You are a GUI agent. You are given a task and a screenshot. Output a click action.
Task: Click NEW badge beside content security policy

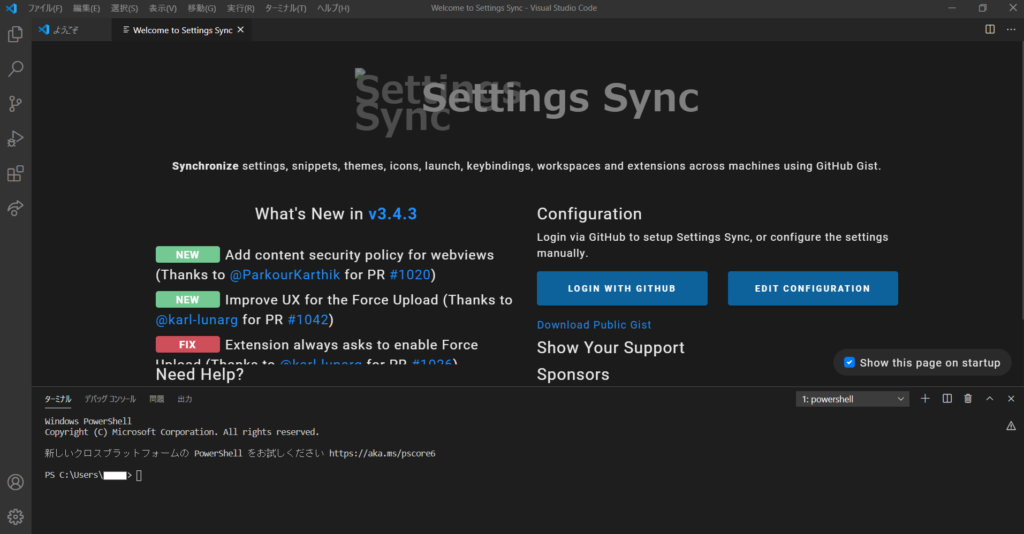pos(187,255)
